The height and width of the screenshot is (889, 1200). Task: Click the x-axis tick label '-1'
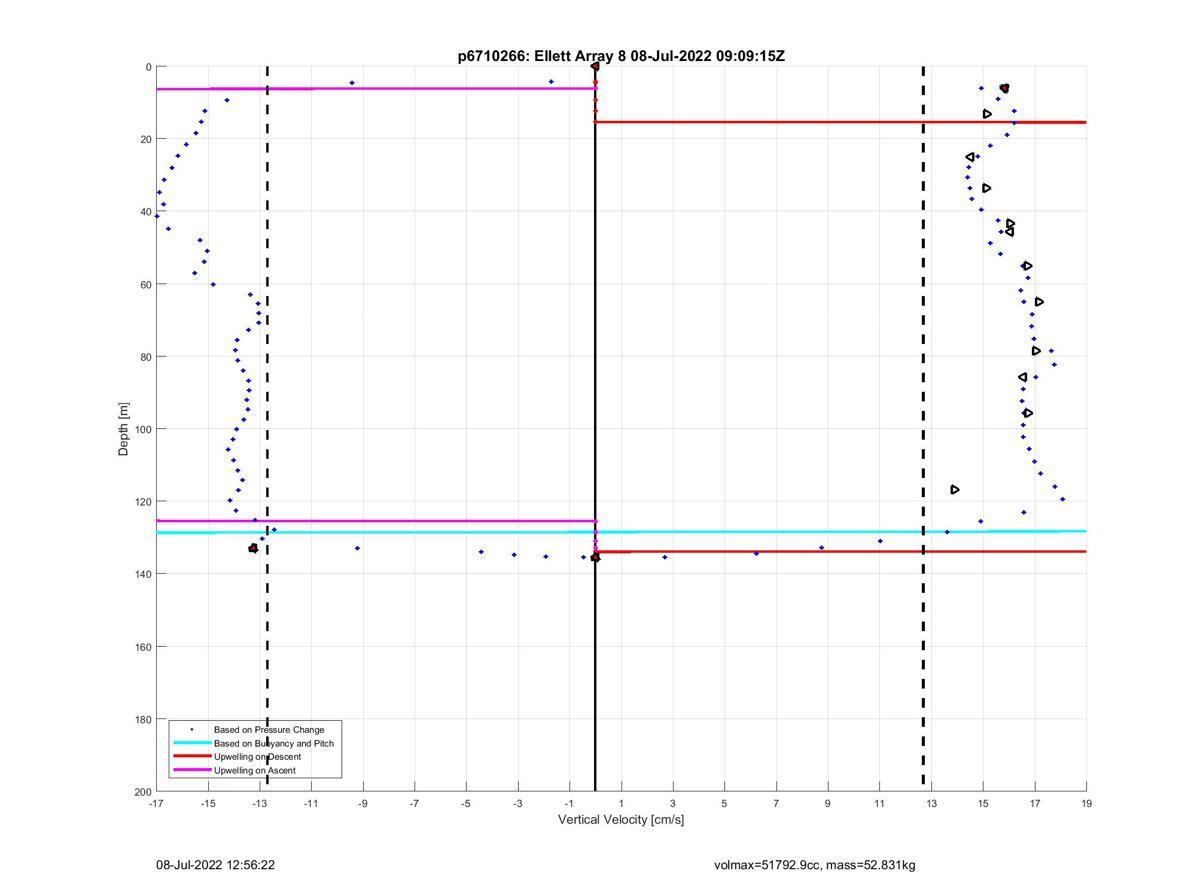point(569,803)
